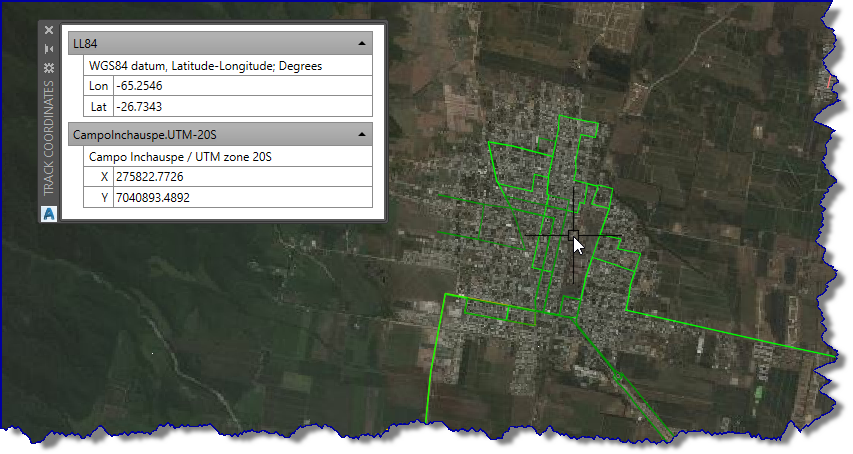This screenshot has height=454, width=853.
Task: Click the X value 275822.7726 field
Action: click(243, 177)
